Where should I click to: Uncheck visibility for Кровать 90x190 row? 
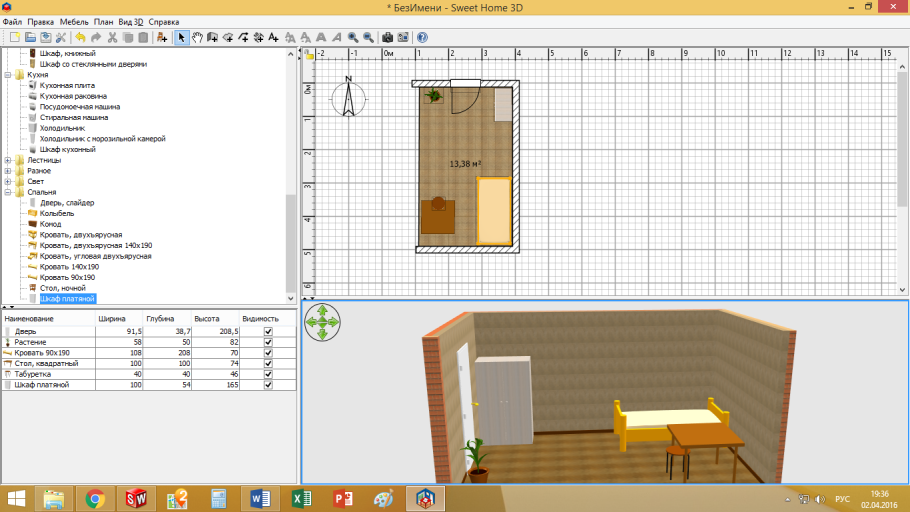tap(267, 352)
